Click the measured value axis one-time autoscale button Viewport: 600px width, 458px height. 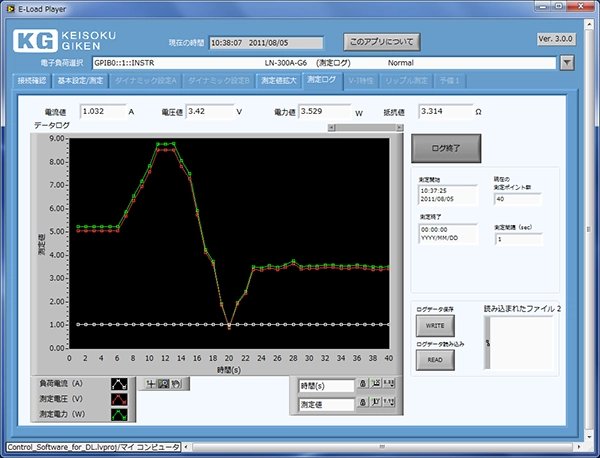[x=376, y=405]
